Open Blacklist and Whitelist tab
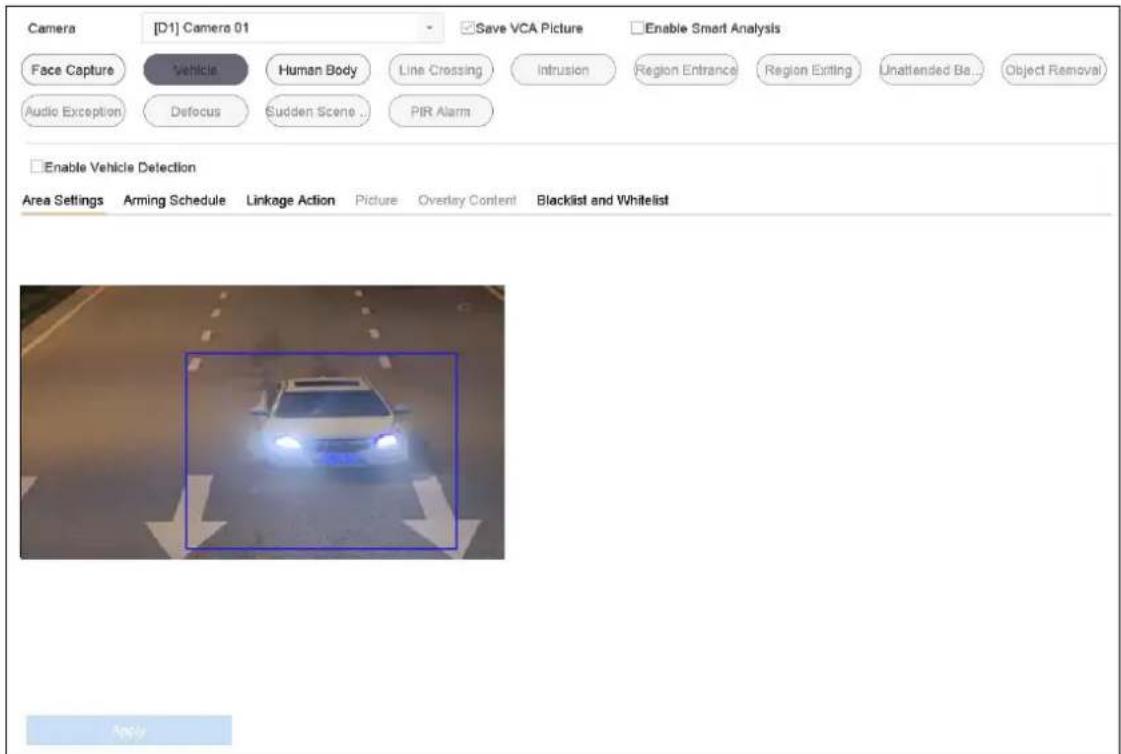 [x=603, y=201]
